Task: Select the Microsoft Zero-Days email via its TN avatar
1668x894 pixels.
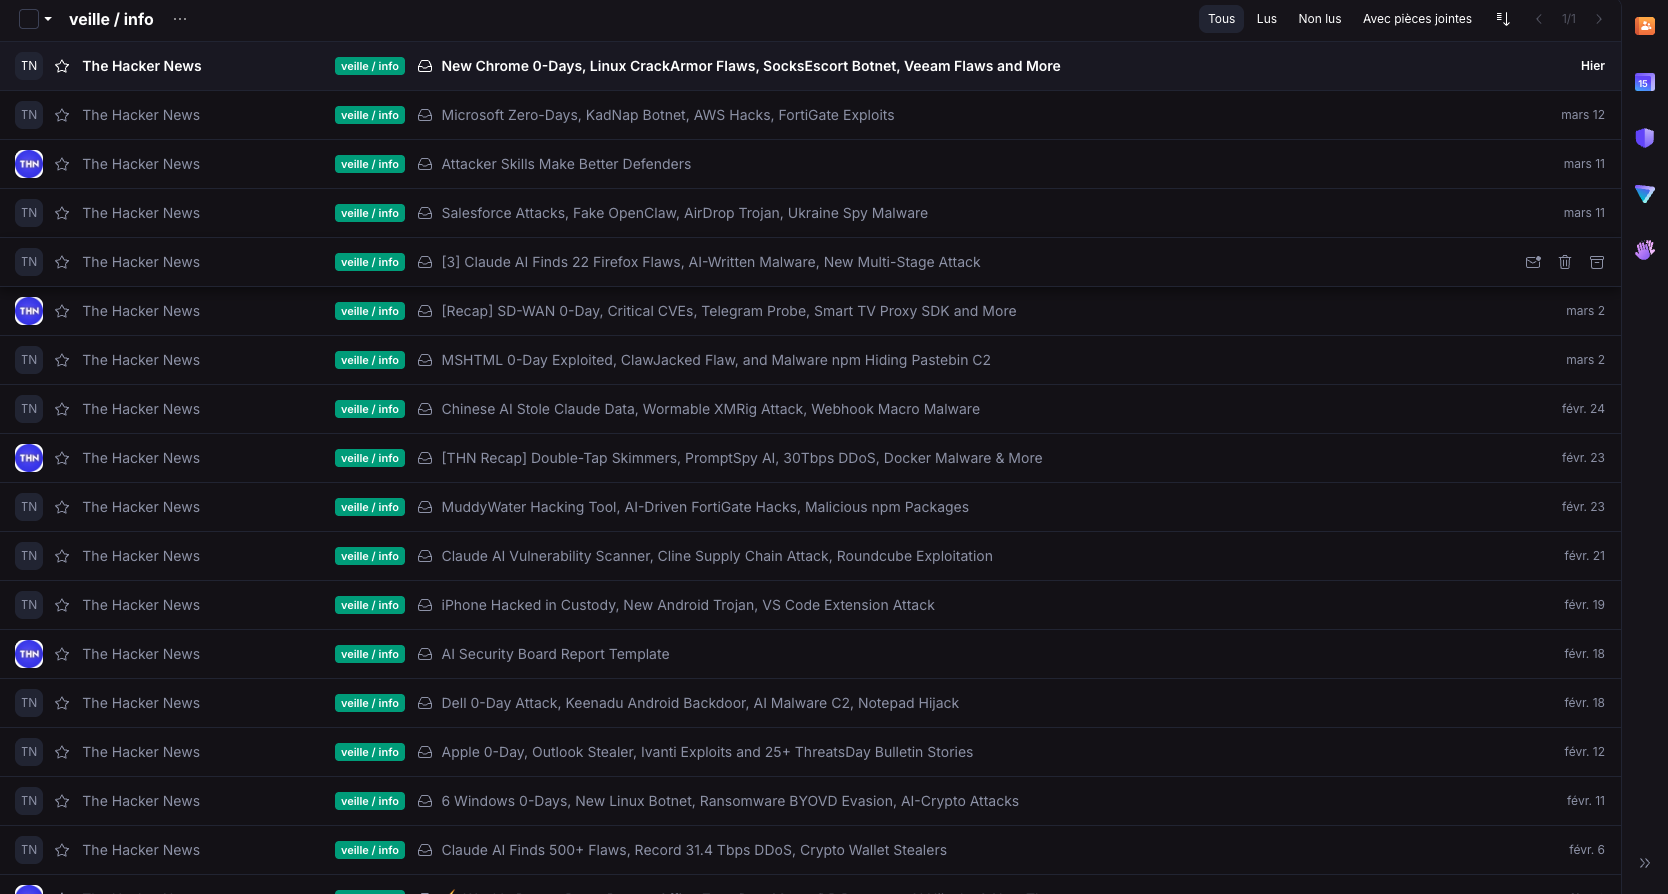Action: coord(29,115)
